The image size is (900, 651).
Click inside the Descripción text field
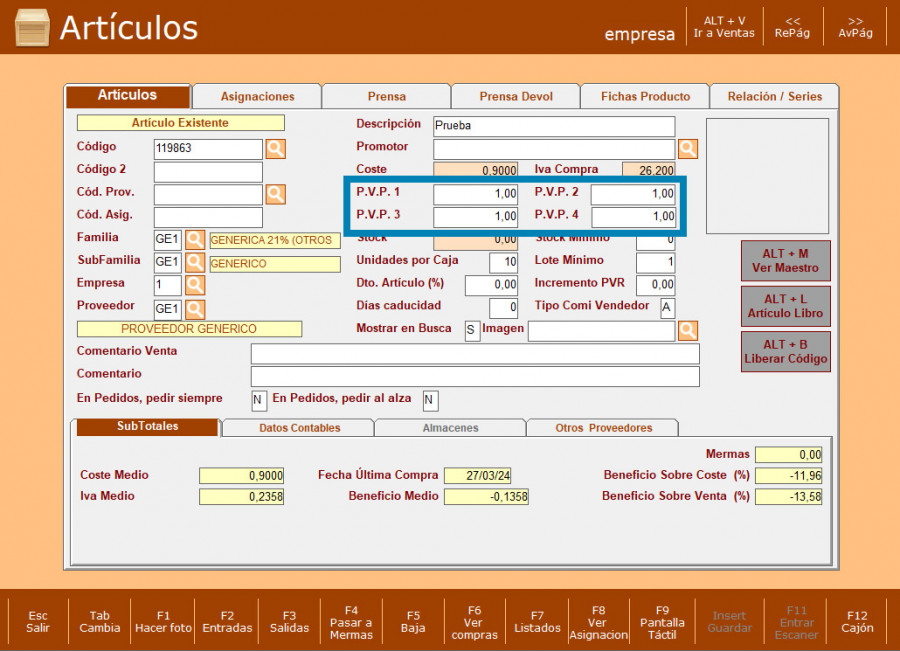coord(553,127)
